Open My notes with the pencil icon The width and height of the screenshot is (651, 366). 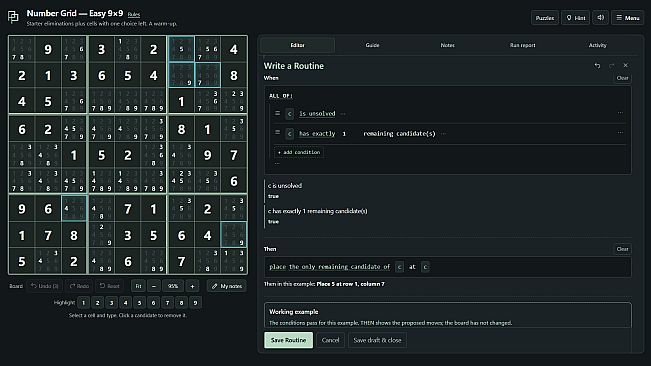tap(227, 286)
